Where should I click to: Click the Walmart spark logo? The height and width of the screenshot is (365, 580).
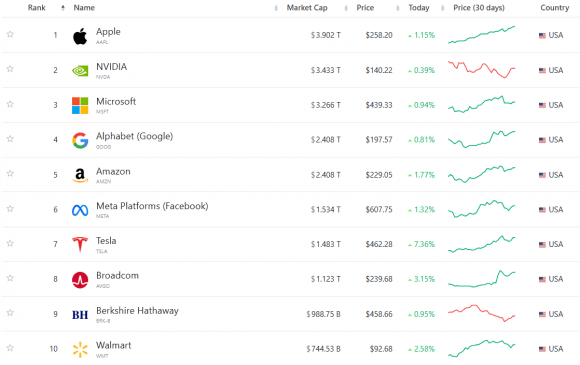tap(80, 349)
